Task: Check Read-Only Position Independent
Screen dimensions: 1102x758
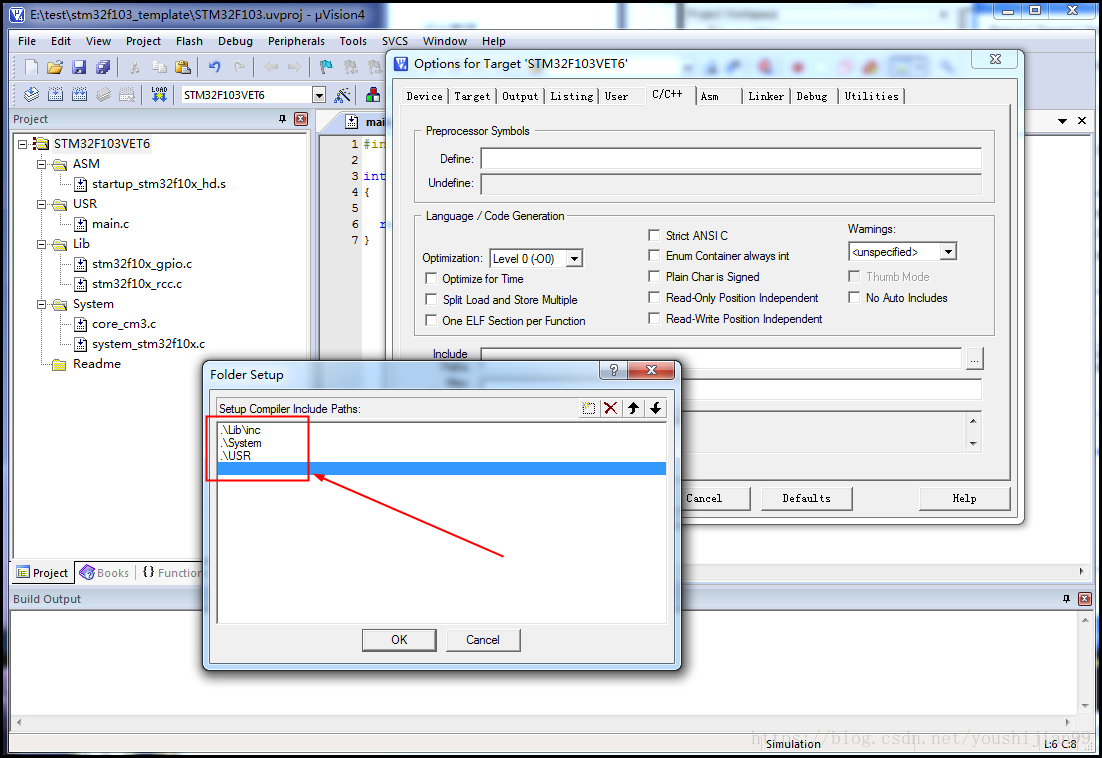Action: point(654,297)
